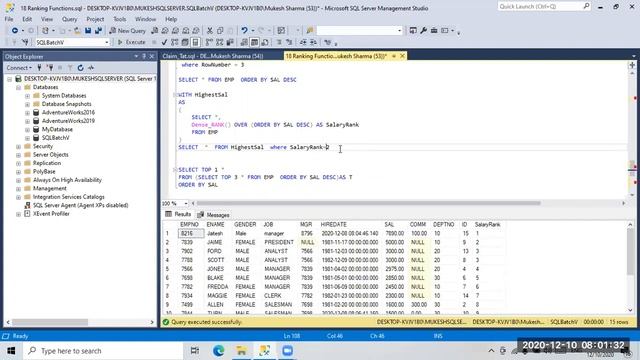Viewport: 640px width, 360px height.
Task: Expand the Server Objects node
Action: pos(18,155)
